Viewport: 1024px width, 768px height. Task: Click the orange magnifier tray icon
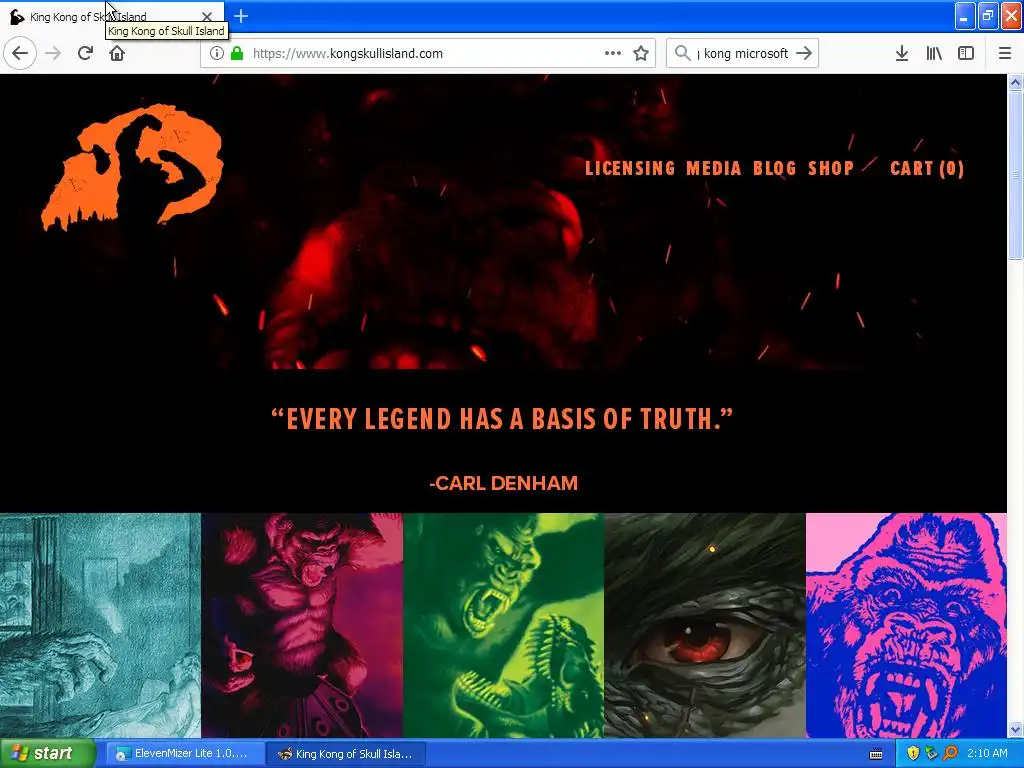coord(951,754)
